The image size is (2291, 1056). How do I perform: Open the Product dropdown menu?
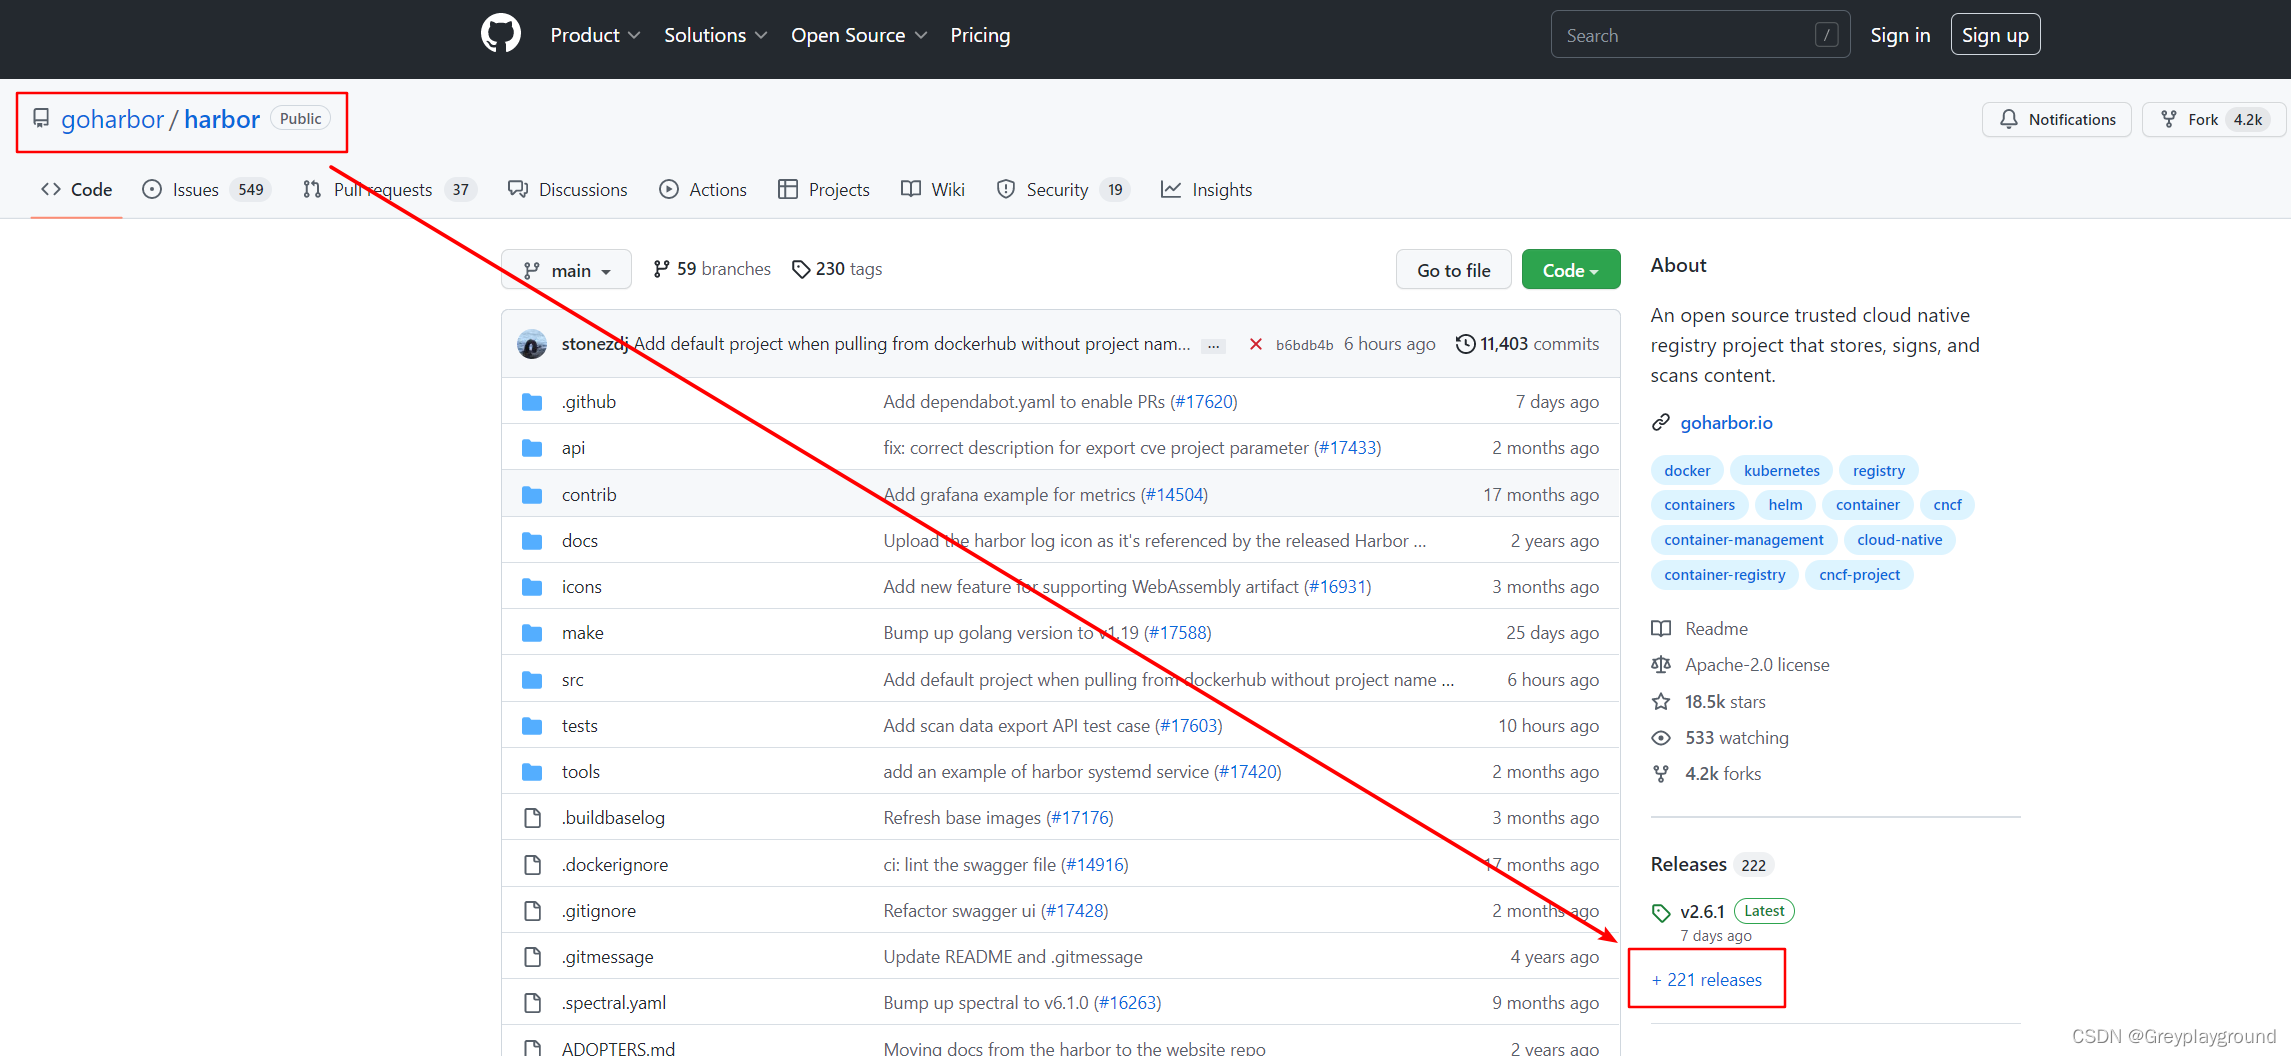595,35
